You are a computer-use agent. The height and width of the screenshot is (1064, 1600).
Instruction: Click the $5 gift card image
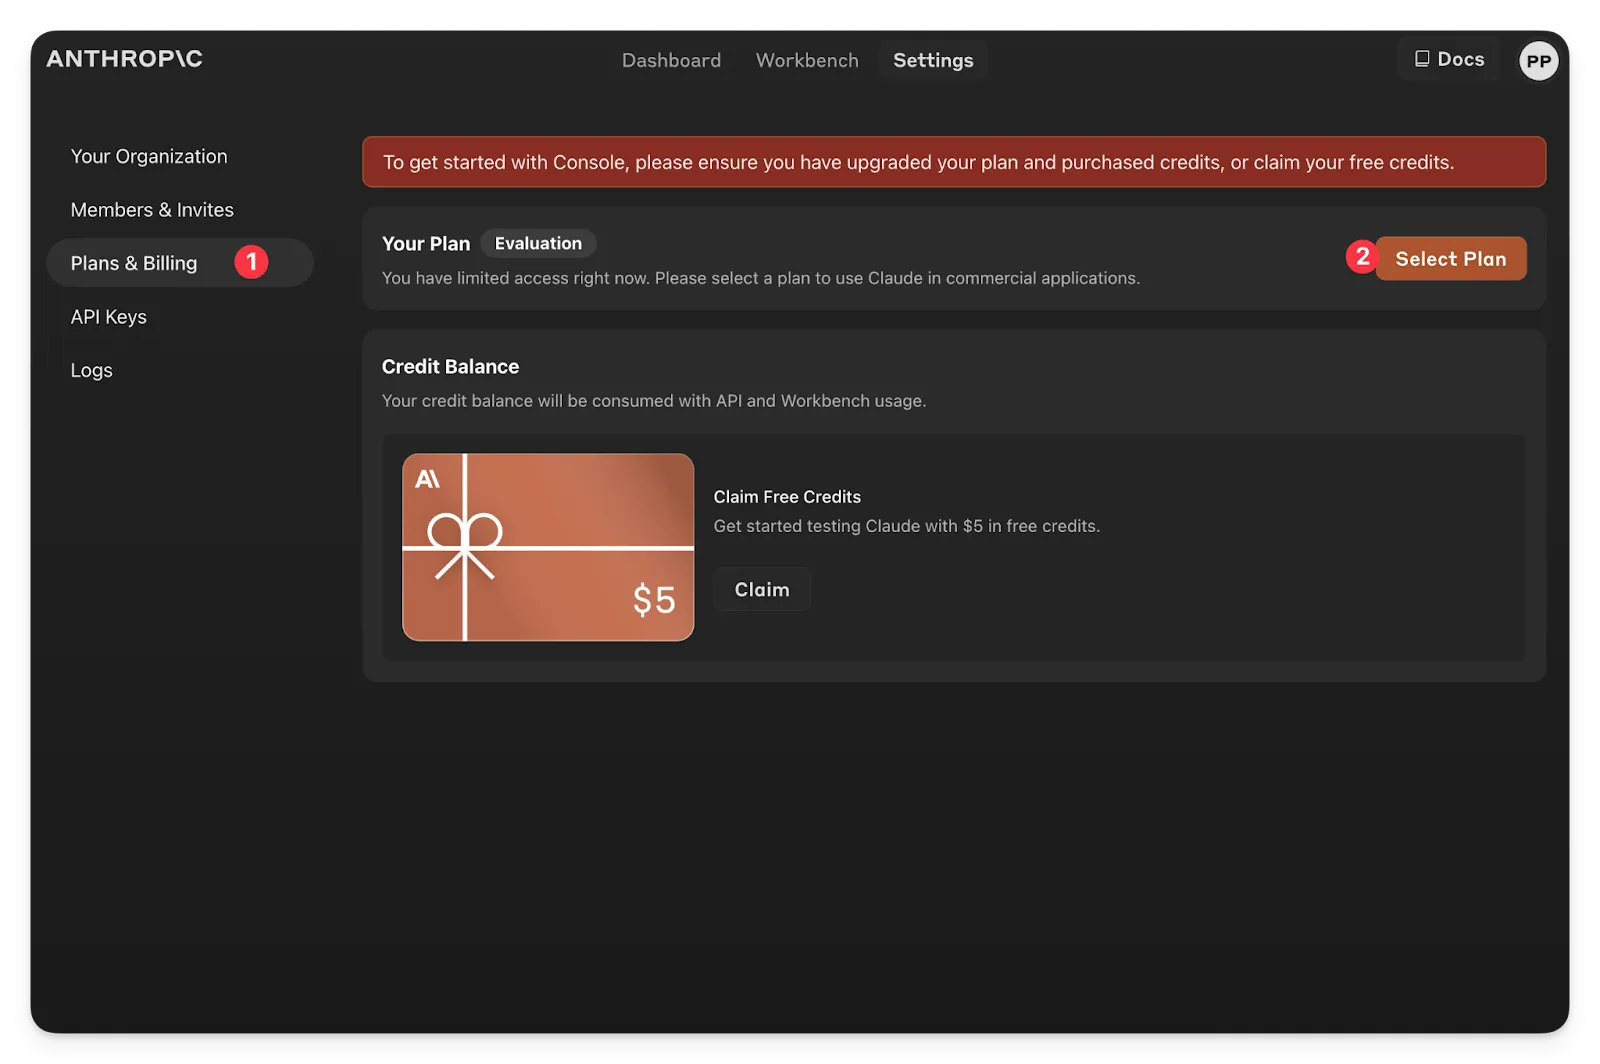[548, 547]
